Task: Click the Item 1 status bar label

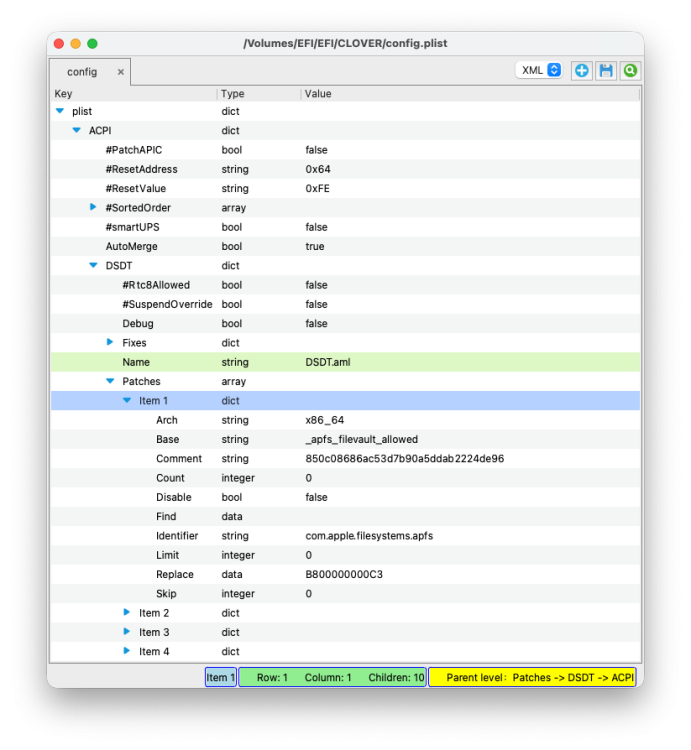Action: point(220,677)
